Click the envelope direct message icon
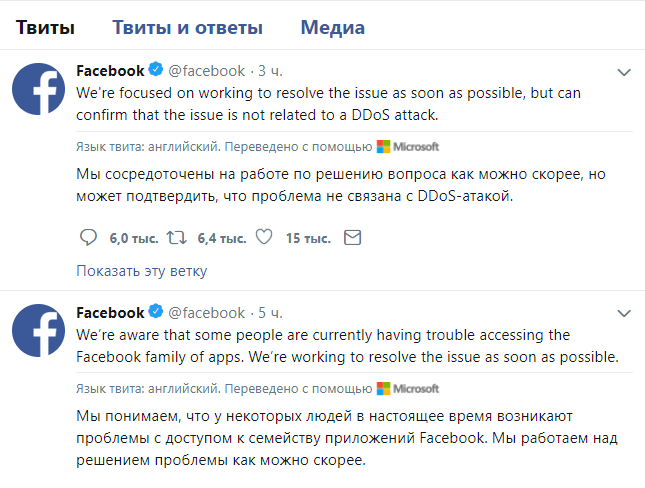645x488 pixels. (x=351, y=237)
